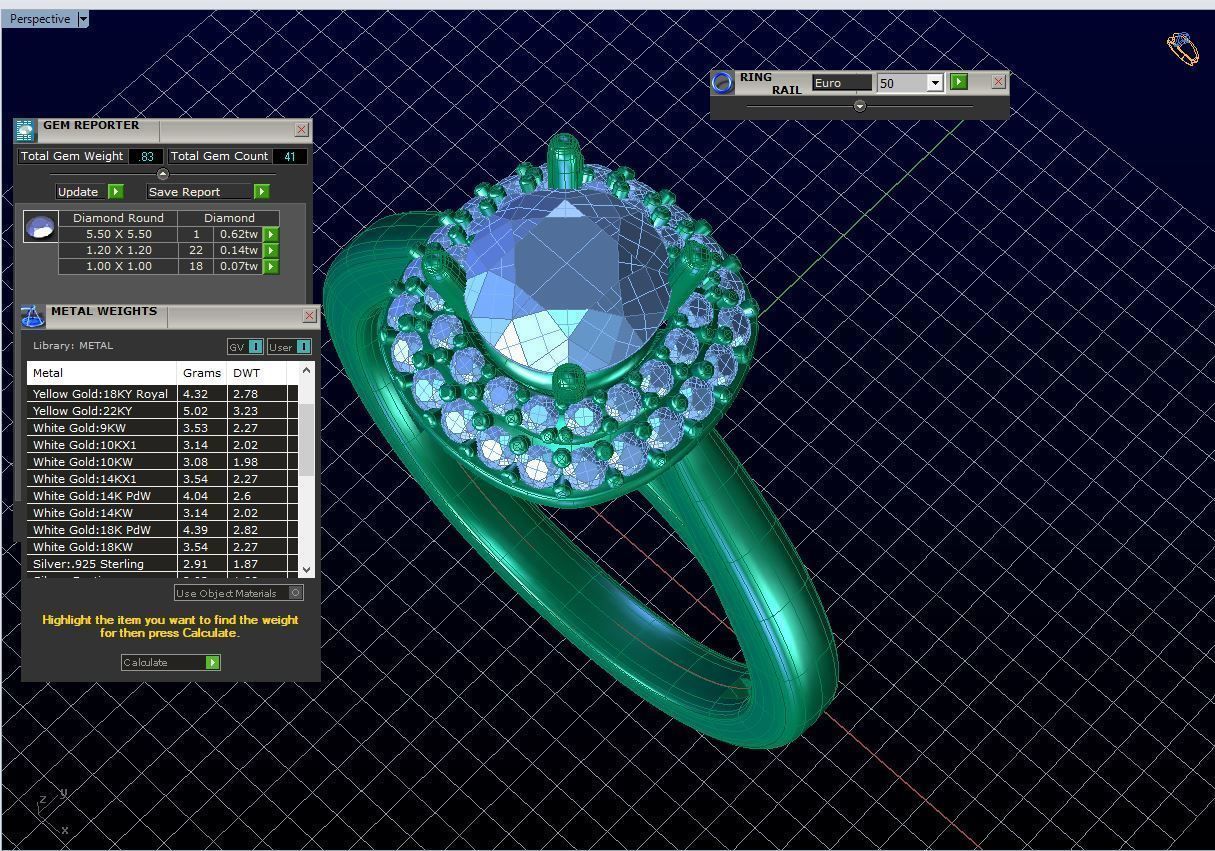Click the metal list scroll up arrow

pyautogui.click(x=306, y=370)
